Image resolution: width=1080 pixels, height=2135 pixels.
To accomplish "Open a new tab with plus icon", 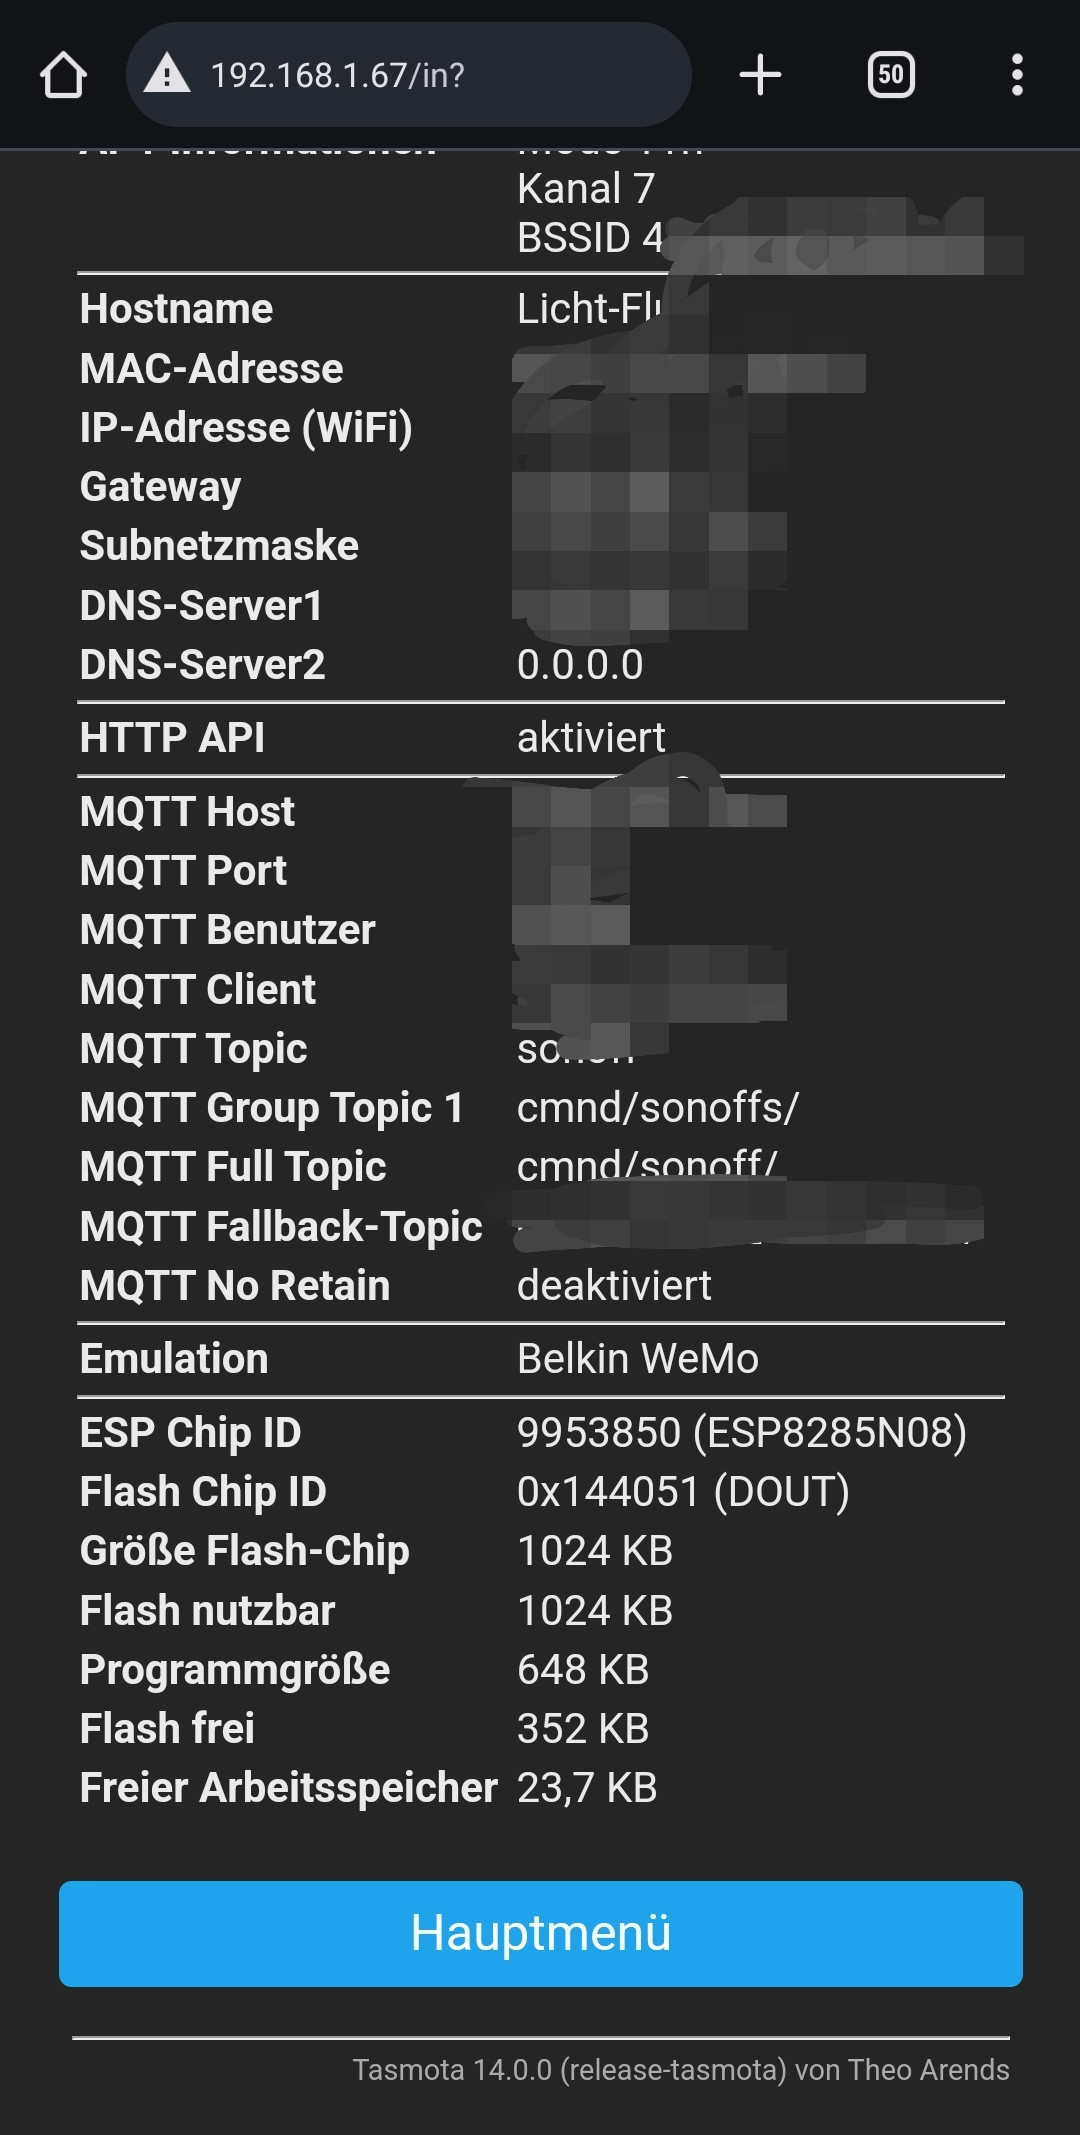I will point(760,75).
